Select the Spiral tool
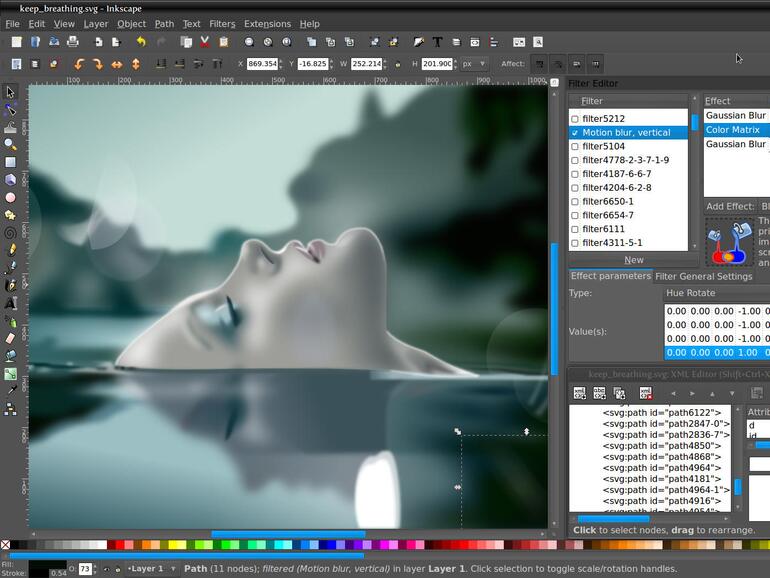 tap(11, 232)
